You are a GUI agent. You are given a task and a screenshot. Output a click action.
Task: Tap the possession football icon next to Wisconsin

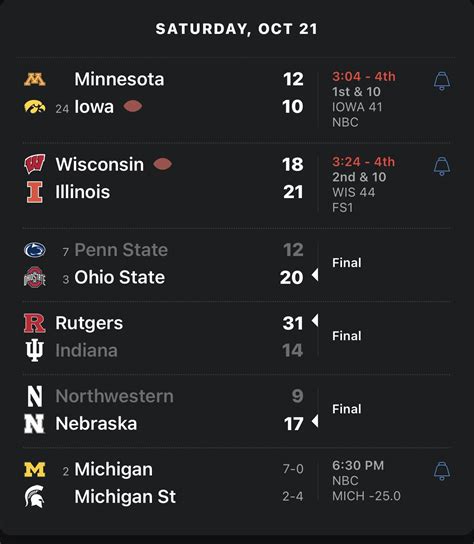point(162,164)
